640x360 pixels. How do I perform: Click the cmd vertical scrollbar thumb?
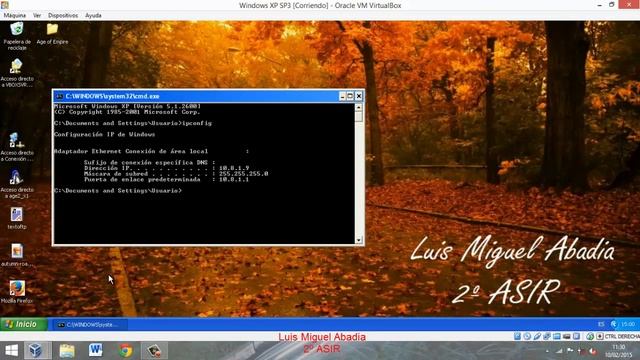[x=359, y=116]
